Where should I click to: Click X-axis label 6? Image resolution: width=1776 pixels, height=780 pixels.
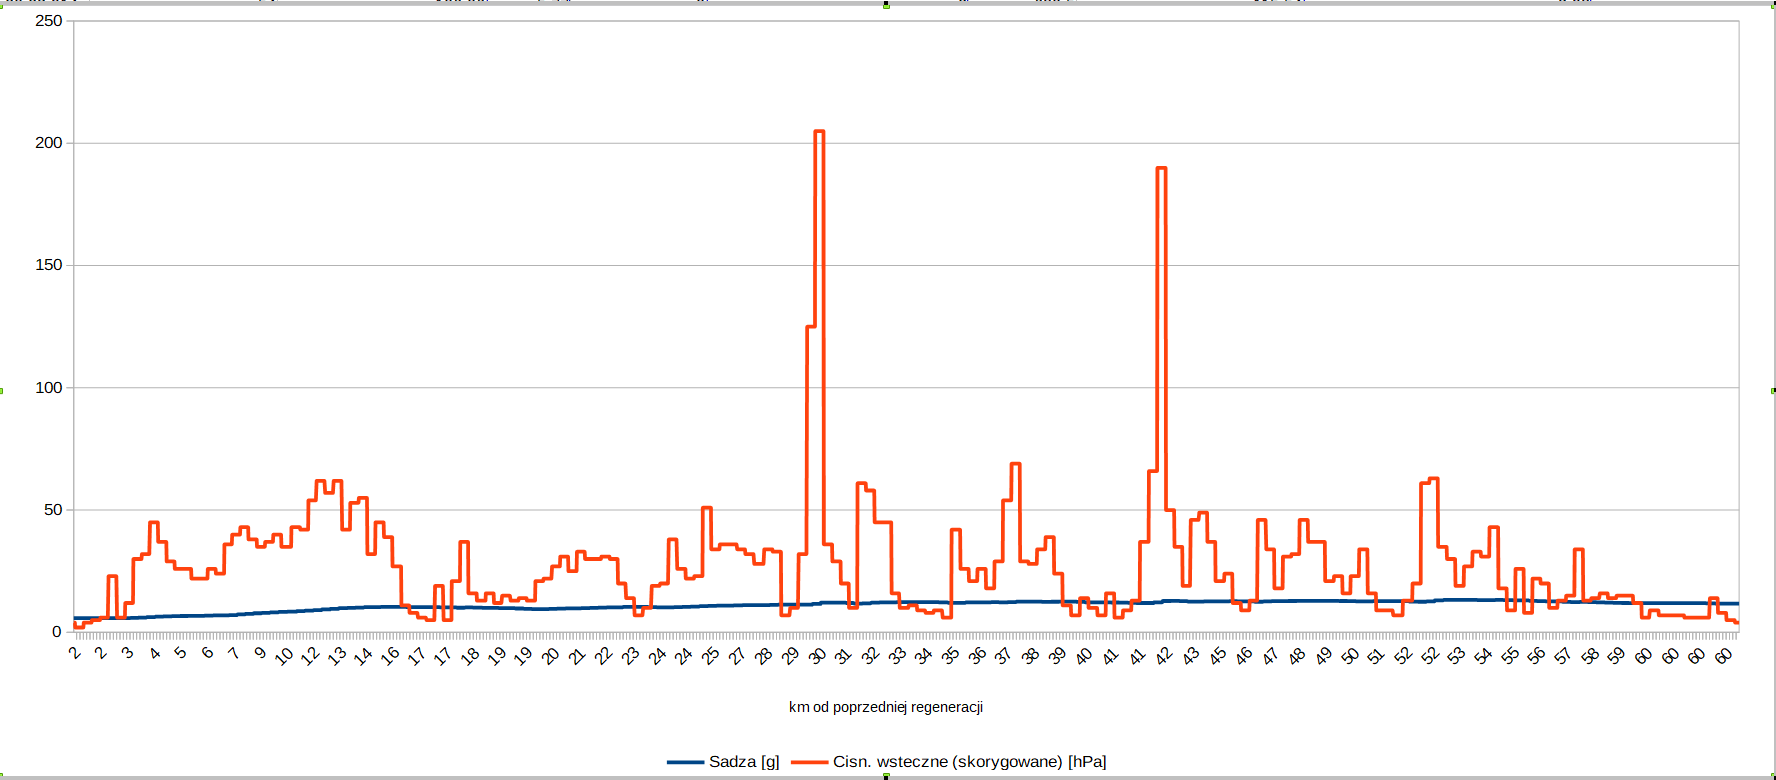(207, 653)
